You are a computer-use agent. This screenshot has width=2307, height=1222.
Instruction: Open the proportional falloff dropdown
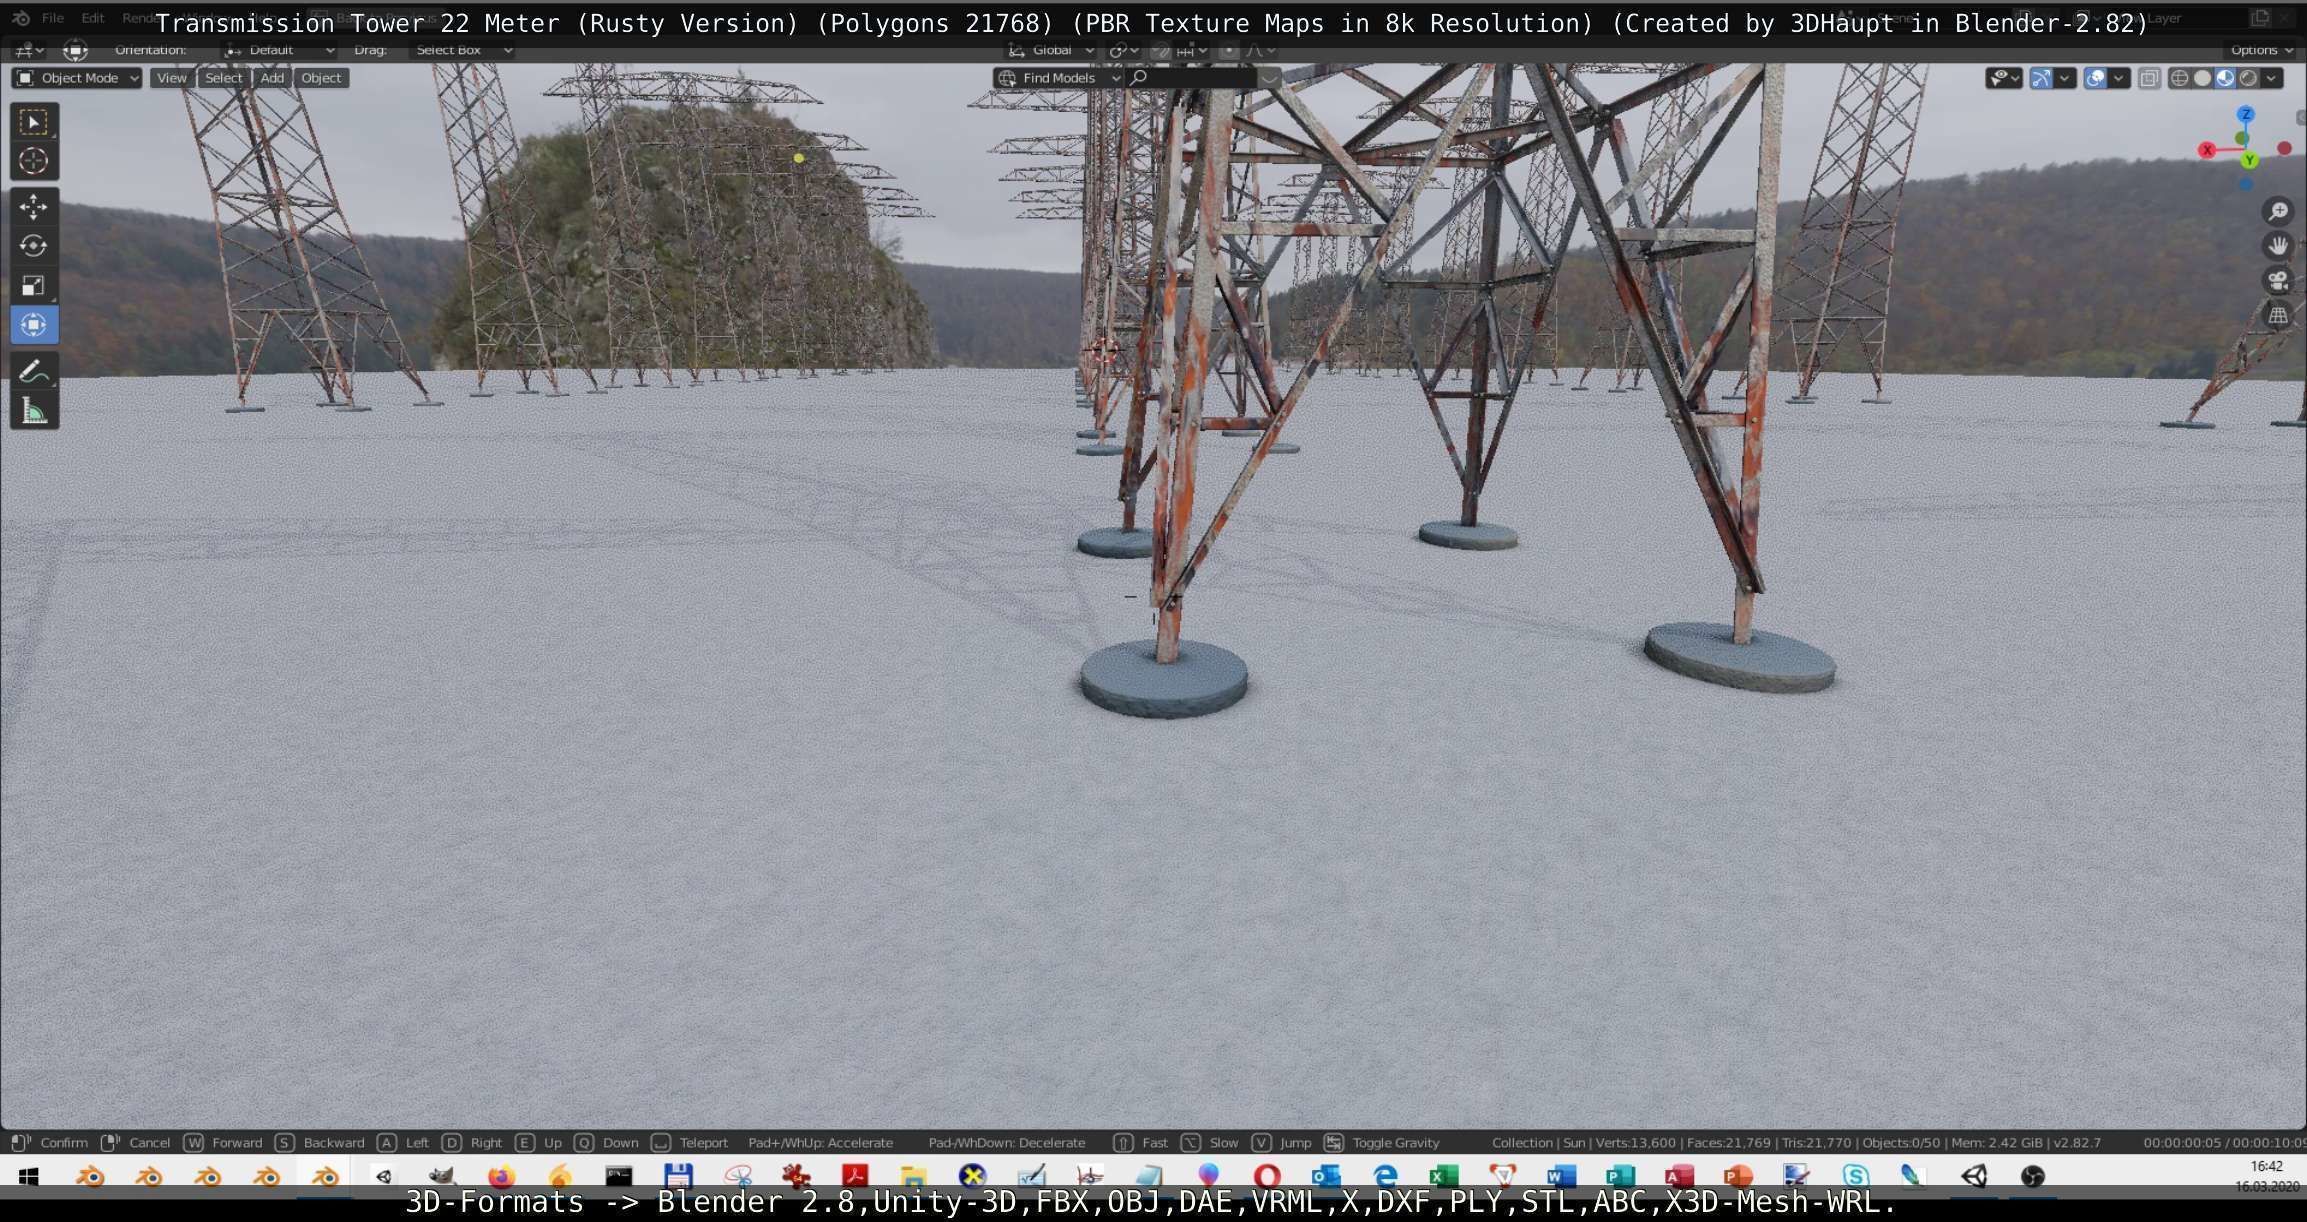[x=1260, y=50]
